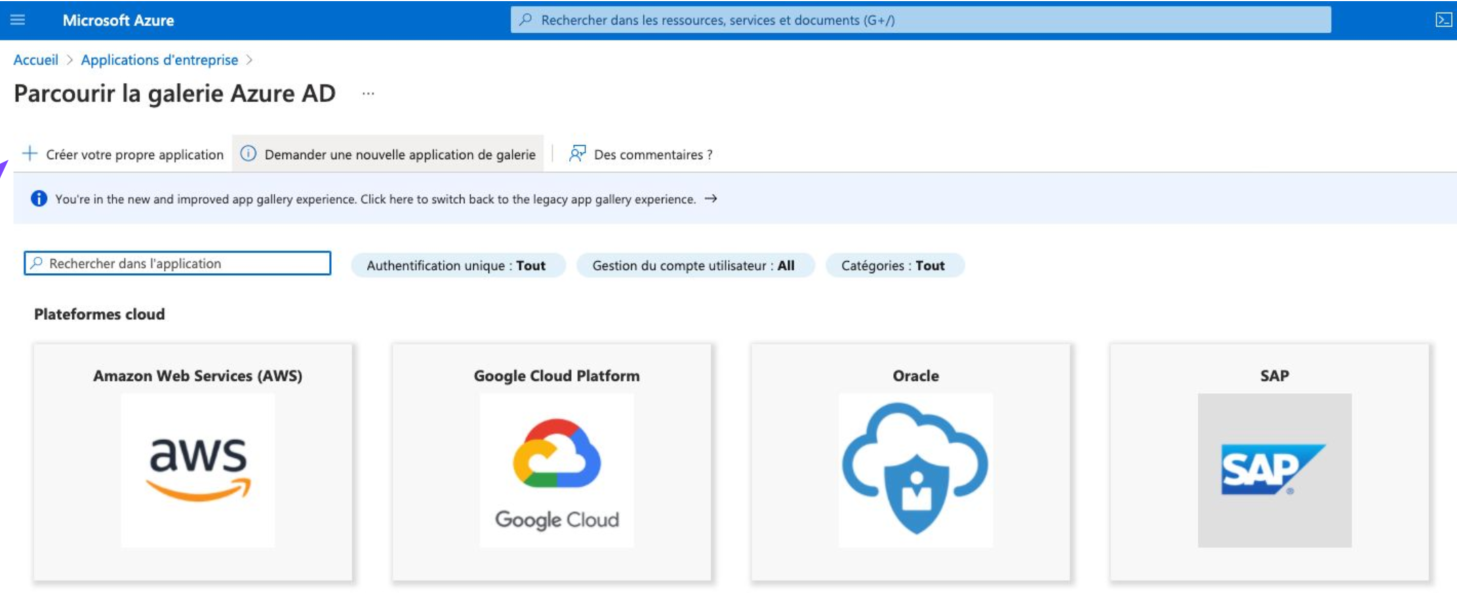Screen dimensions: 1457x607
Task: Open Gestion du compte utilisateur filter
Action: click(695, 266)
